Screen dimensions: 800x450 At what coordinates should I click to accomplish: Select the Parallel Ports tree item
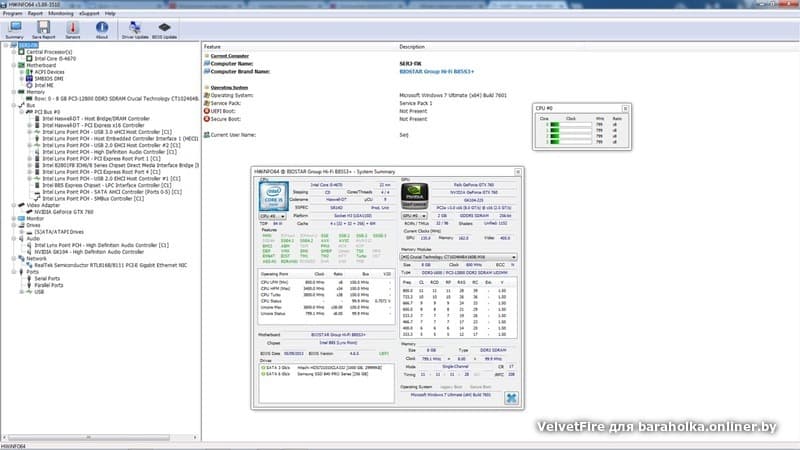pyautogui.click(x=49, y=285)
